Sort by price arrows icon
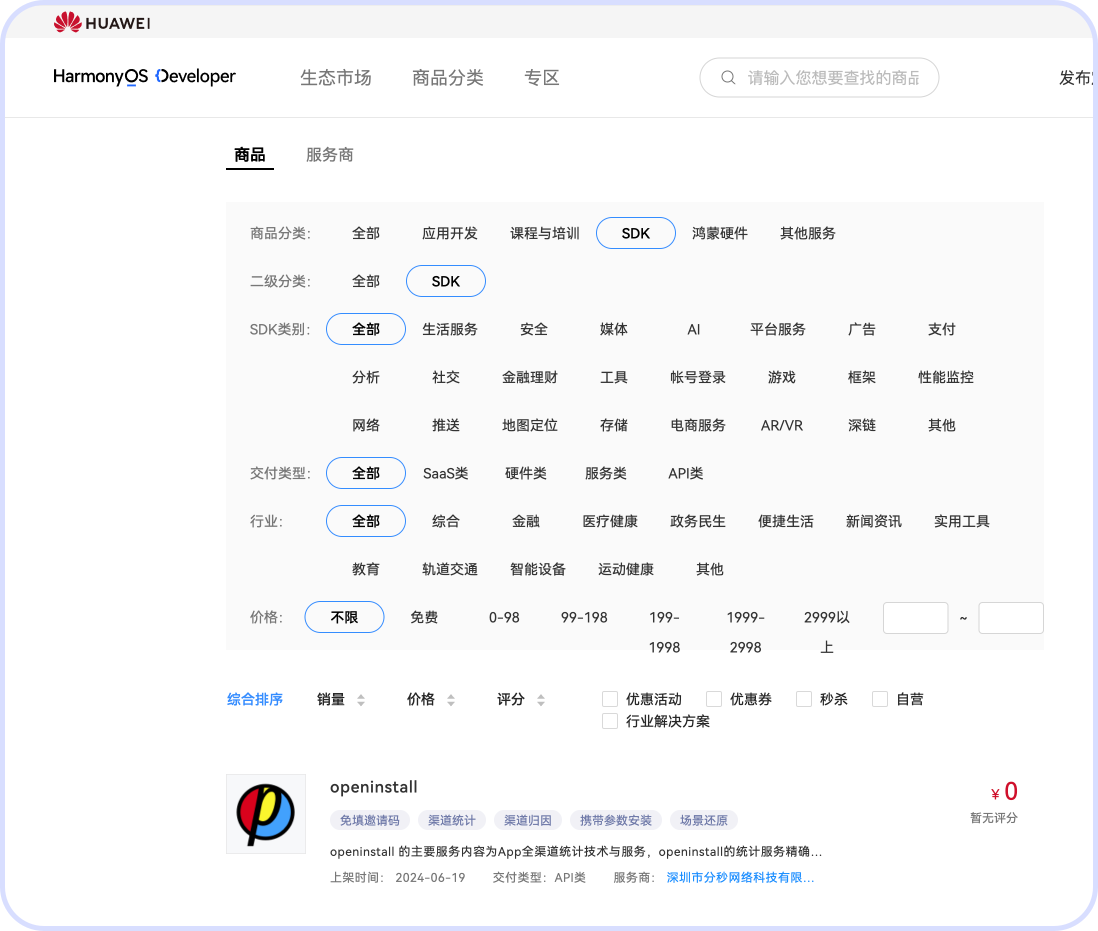1098x931 pixels. pyautogui.click(x=451, y=700)
